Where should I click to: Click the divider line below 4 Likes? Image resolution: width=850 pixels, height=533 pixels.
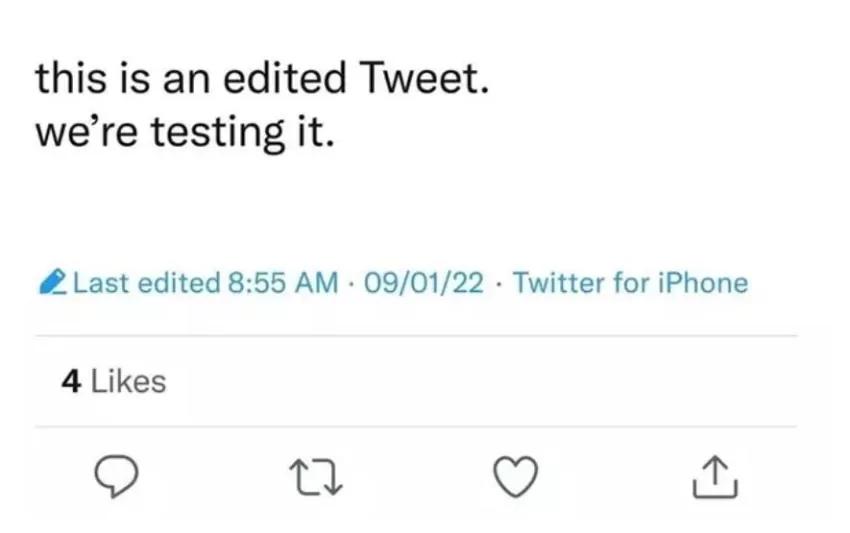click(416, 427)
